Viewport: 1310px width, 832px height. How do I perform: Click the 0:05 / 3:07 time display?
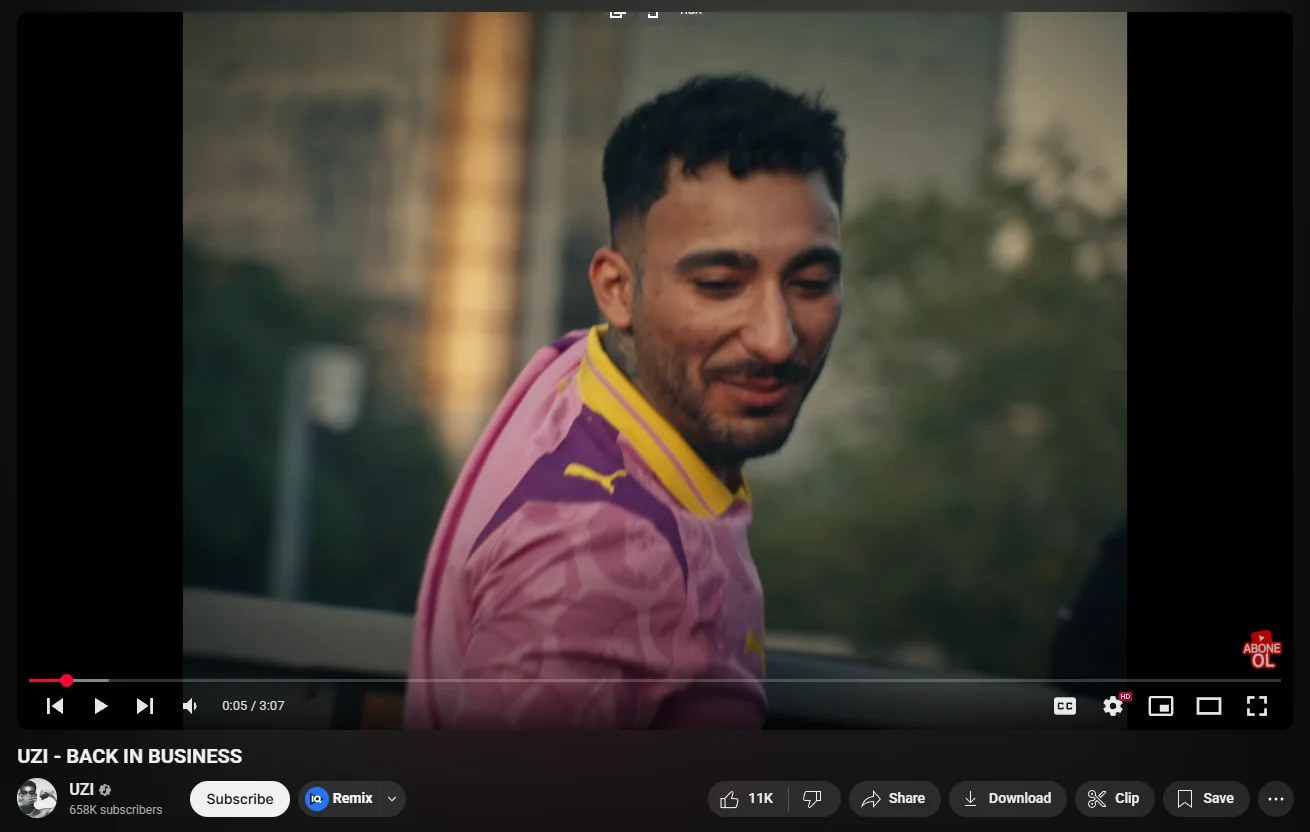tap(253, 706)
